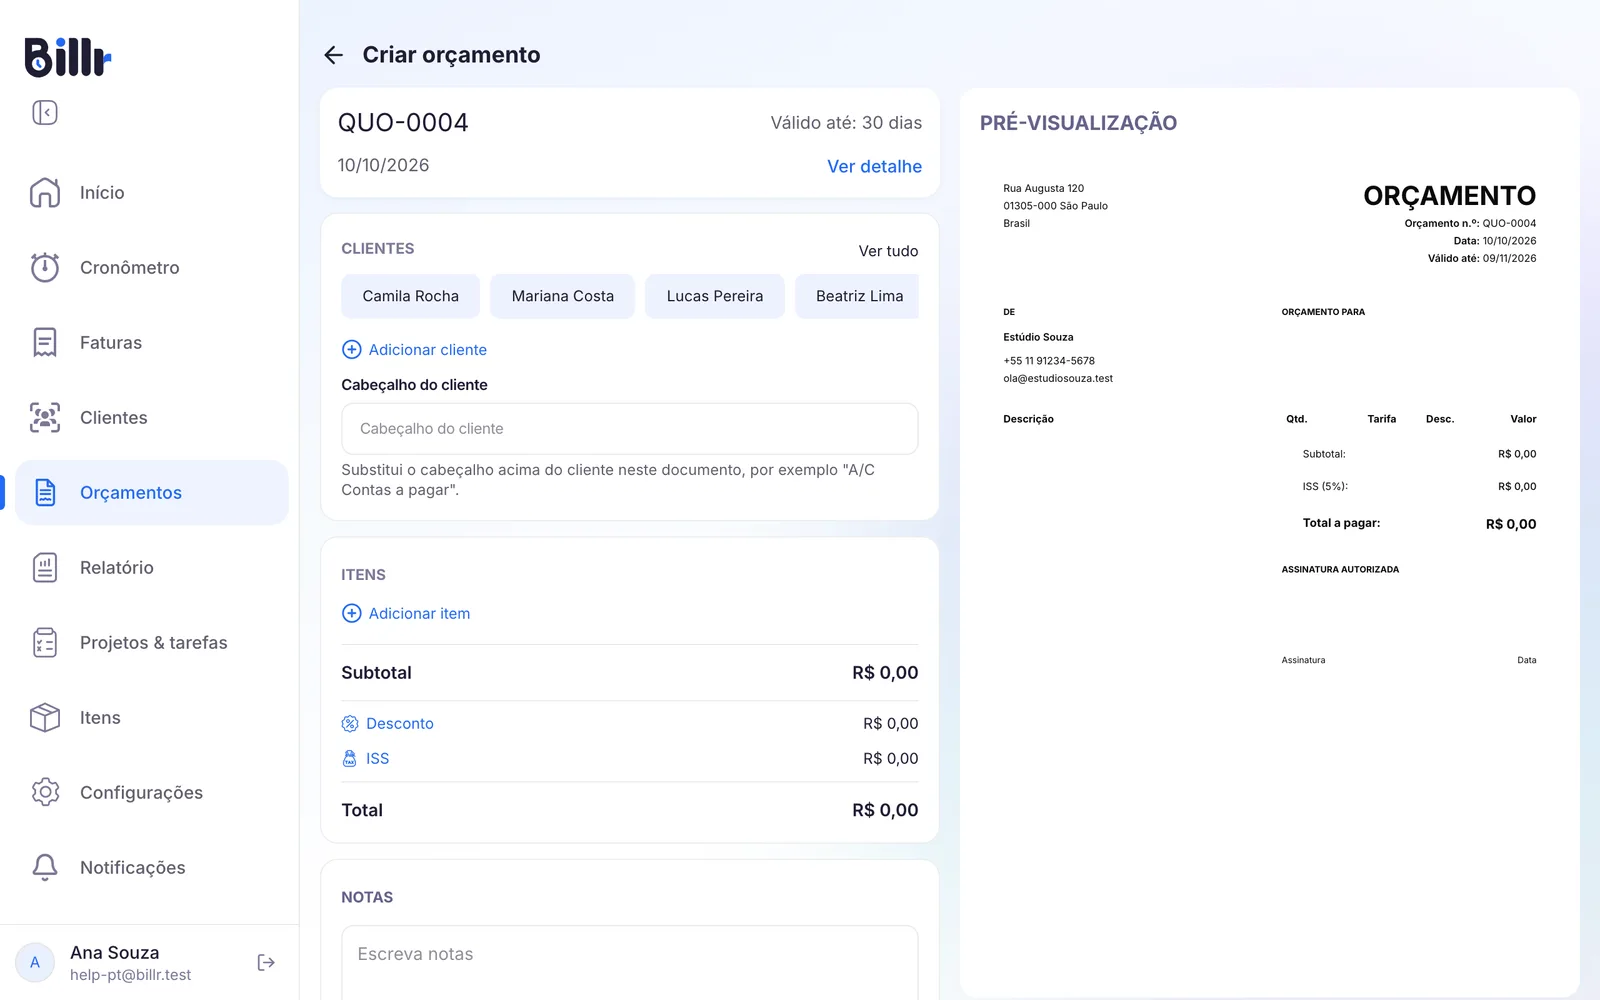1600x1000 pixels.
Task: Select client Beatriz Lima
Action: (x=857, y=297)
